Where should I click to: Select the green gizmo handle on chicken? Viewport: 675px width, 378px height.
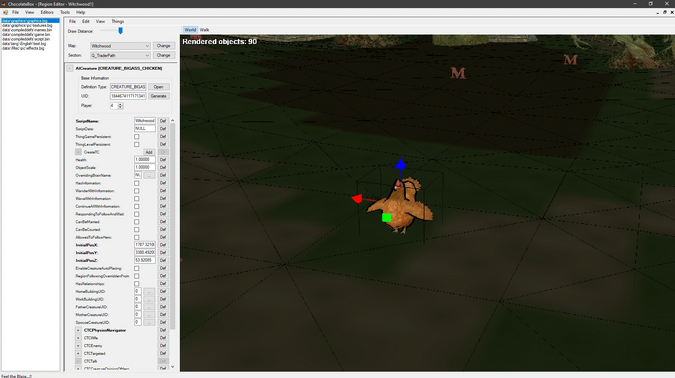coord(387,218)
